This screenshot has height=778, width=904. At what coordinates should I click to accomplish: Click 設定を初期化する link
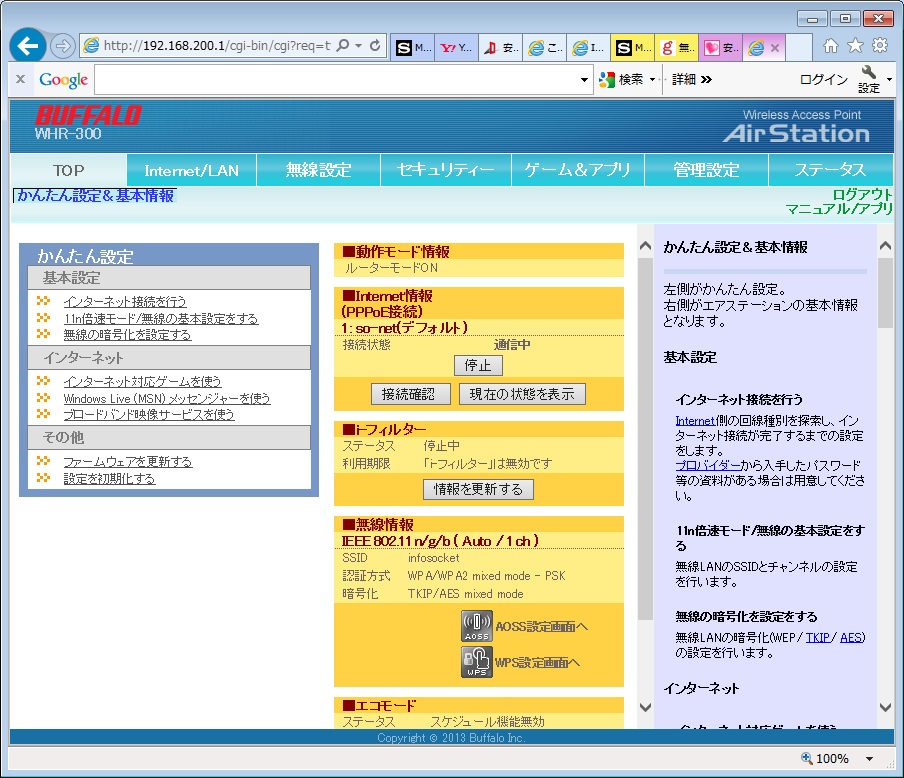[109, 479]
